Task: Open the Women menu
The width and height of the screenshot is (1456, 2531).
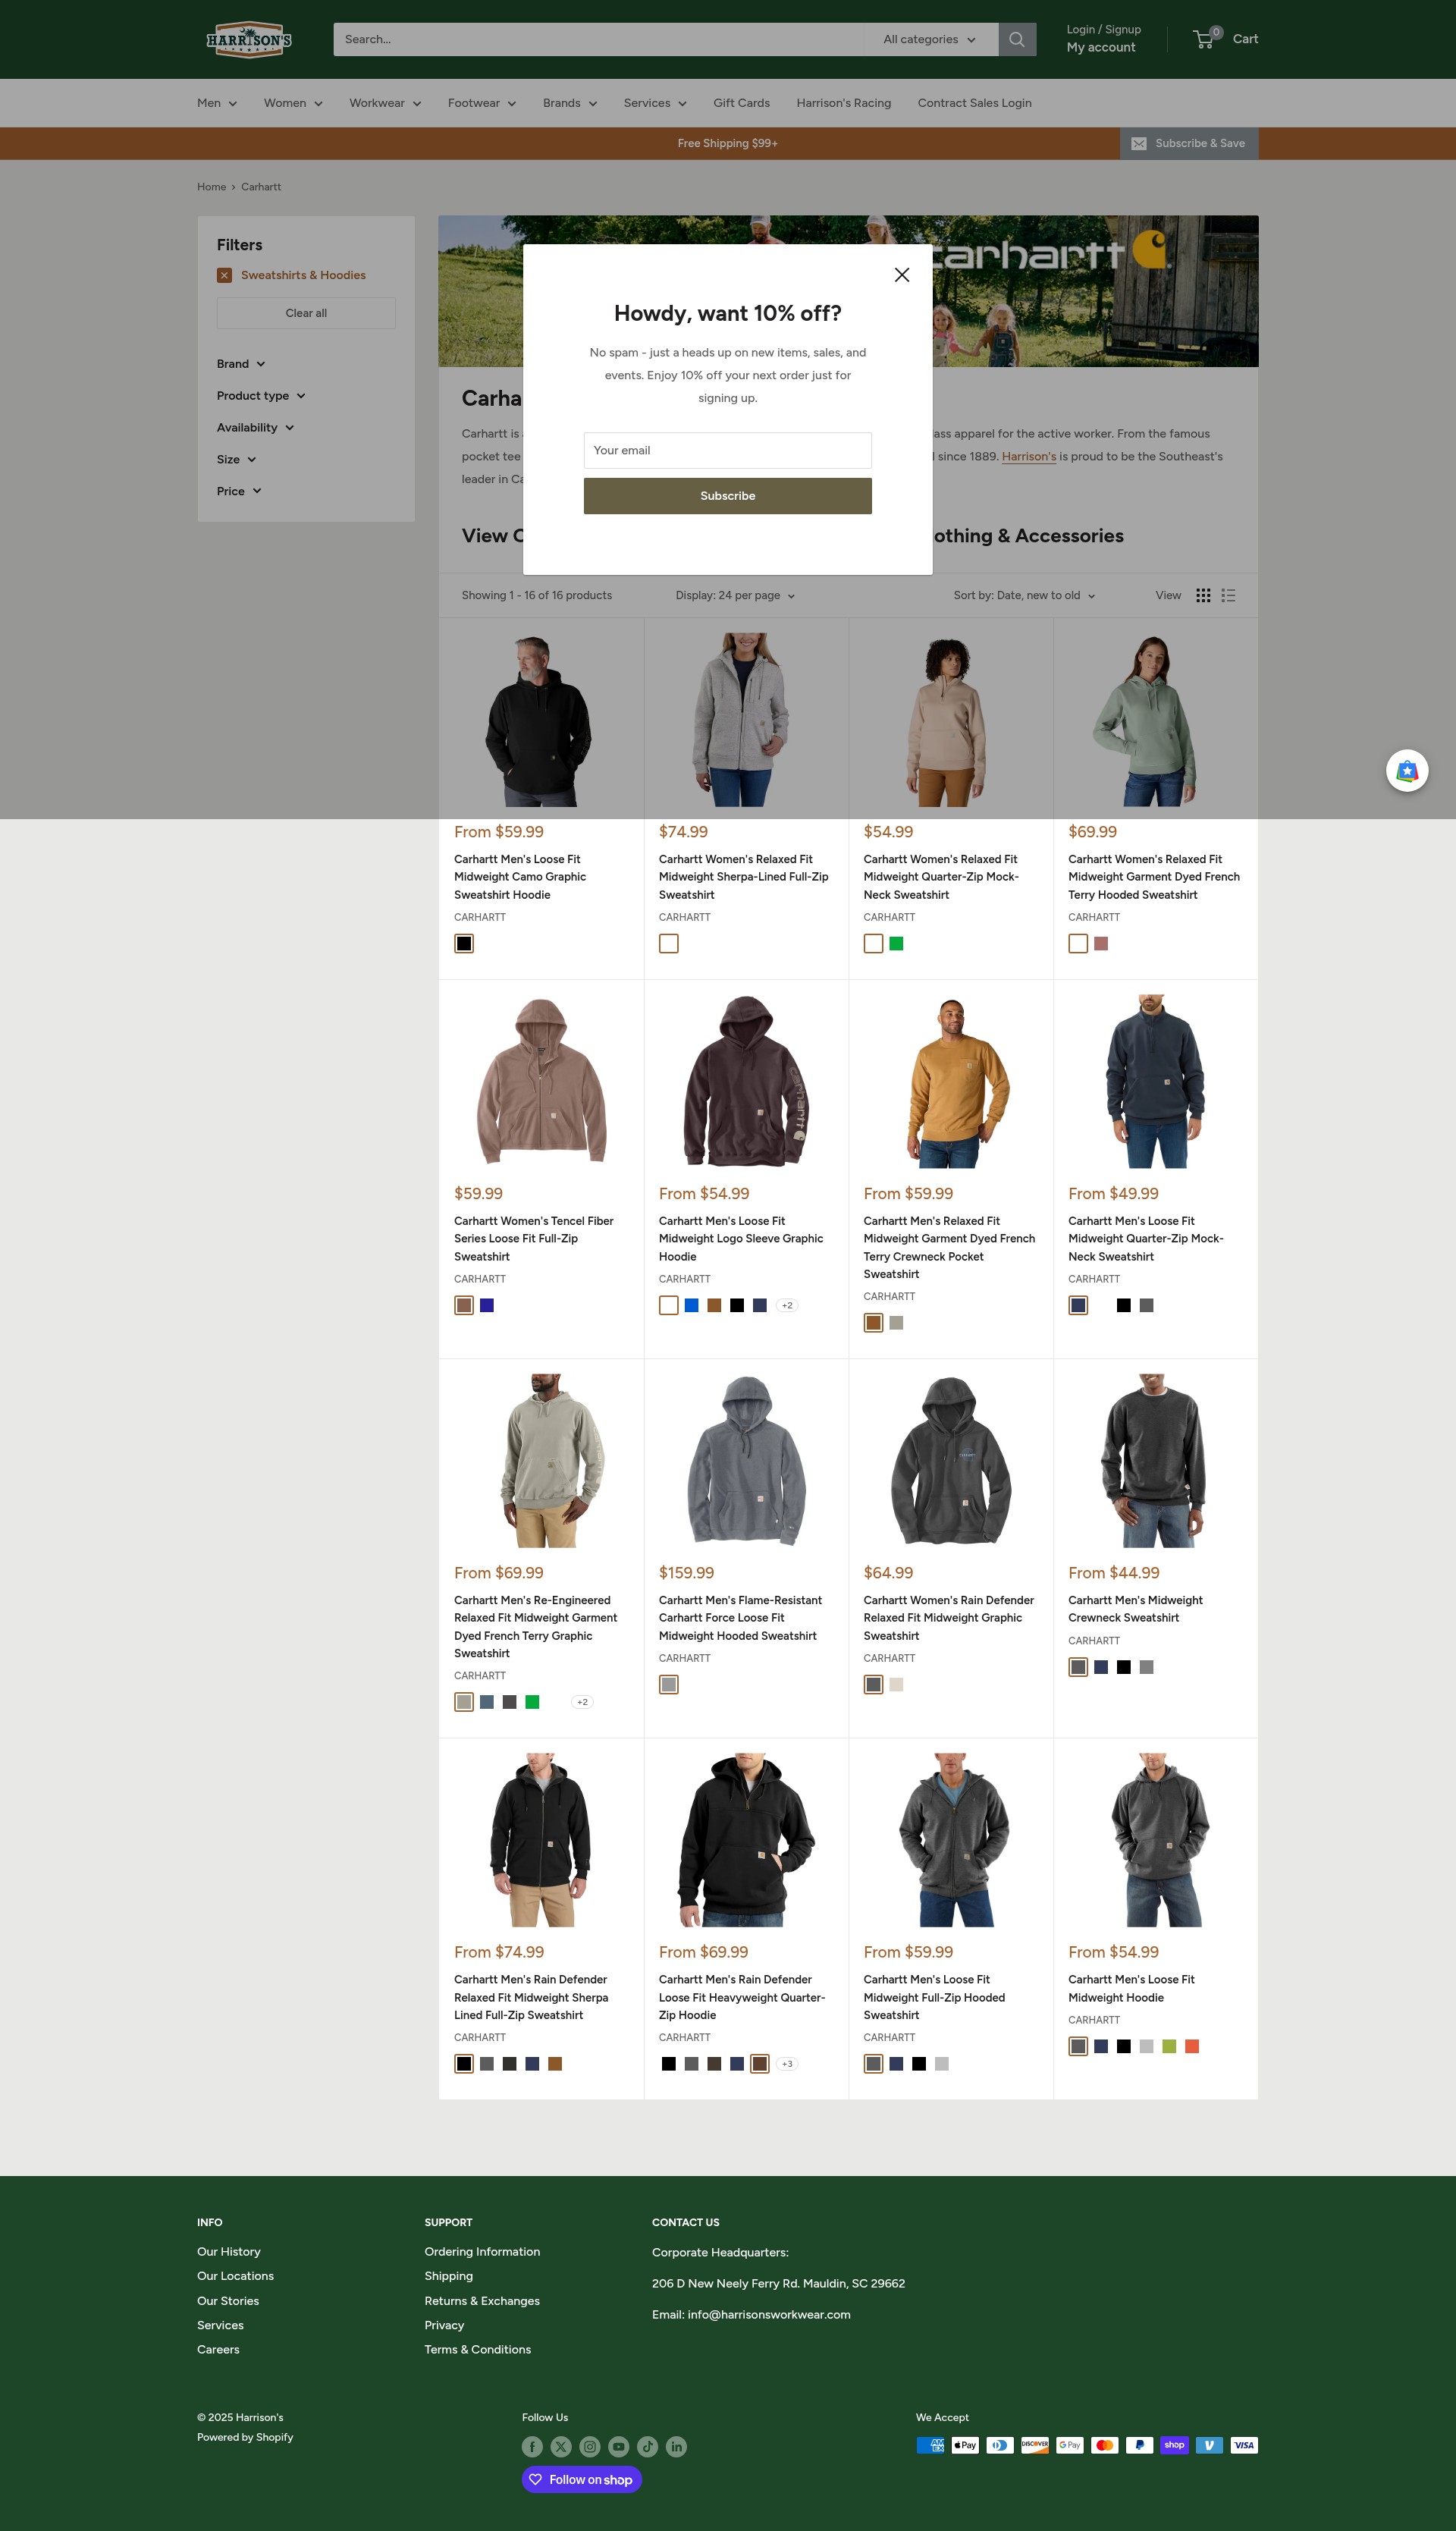Action: 293,103
